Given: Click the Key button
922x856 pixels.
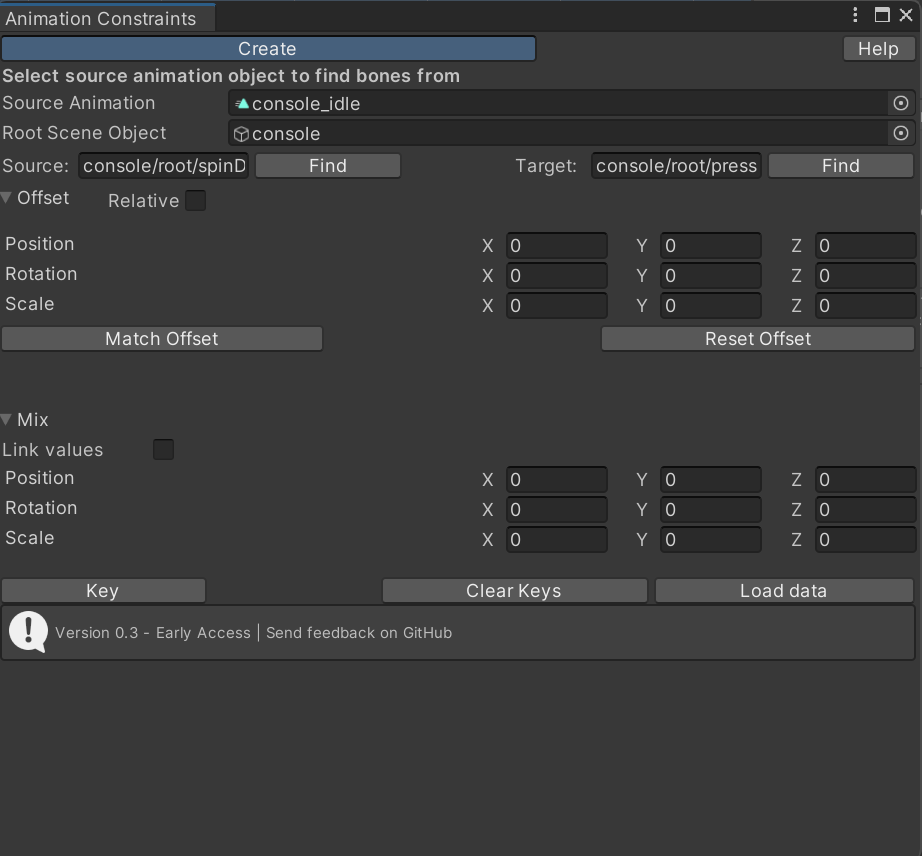Looking at the screenshot, I should pyautogui.click(x=103, y=590).
